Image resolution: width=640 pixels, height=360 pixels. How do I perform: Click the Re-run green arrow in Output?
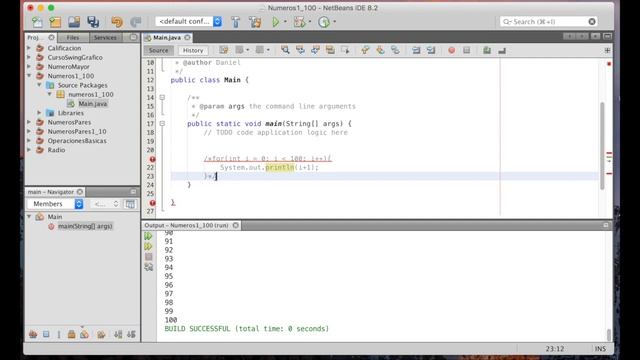149,236
